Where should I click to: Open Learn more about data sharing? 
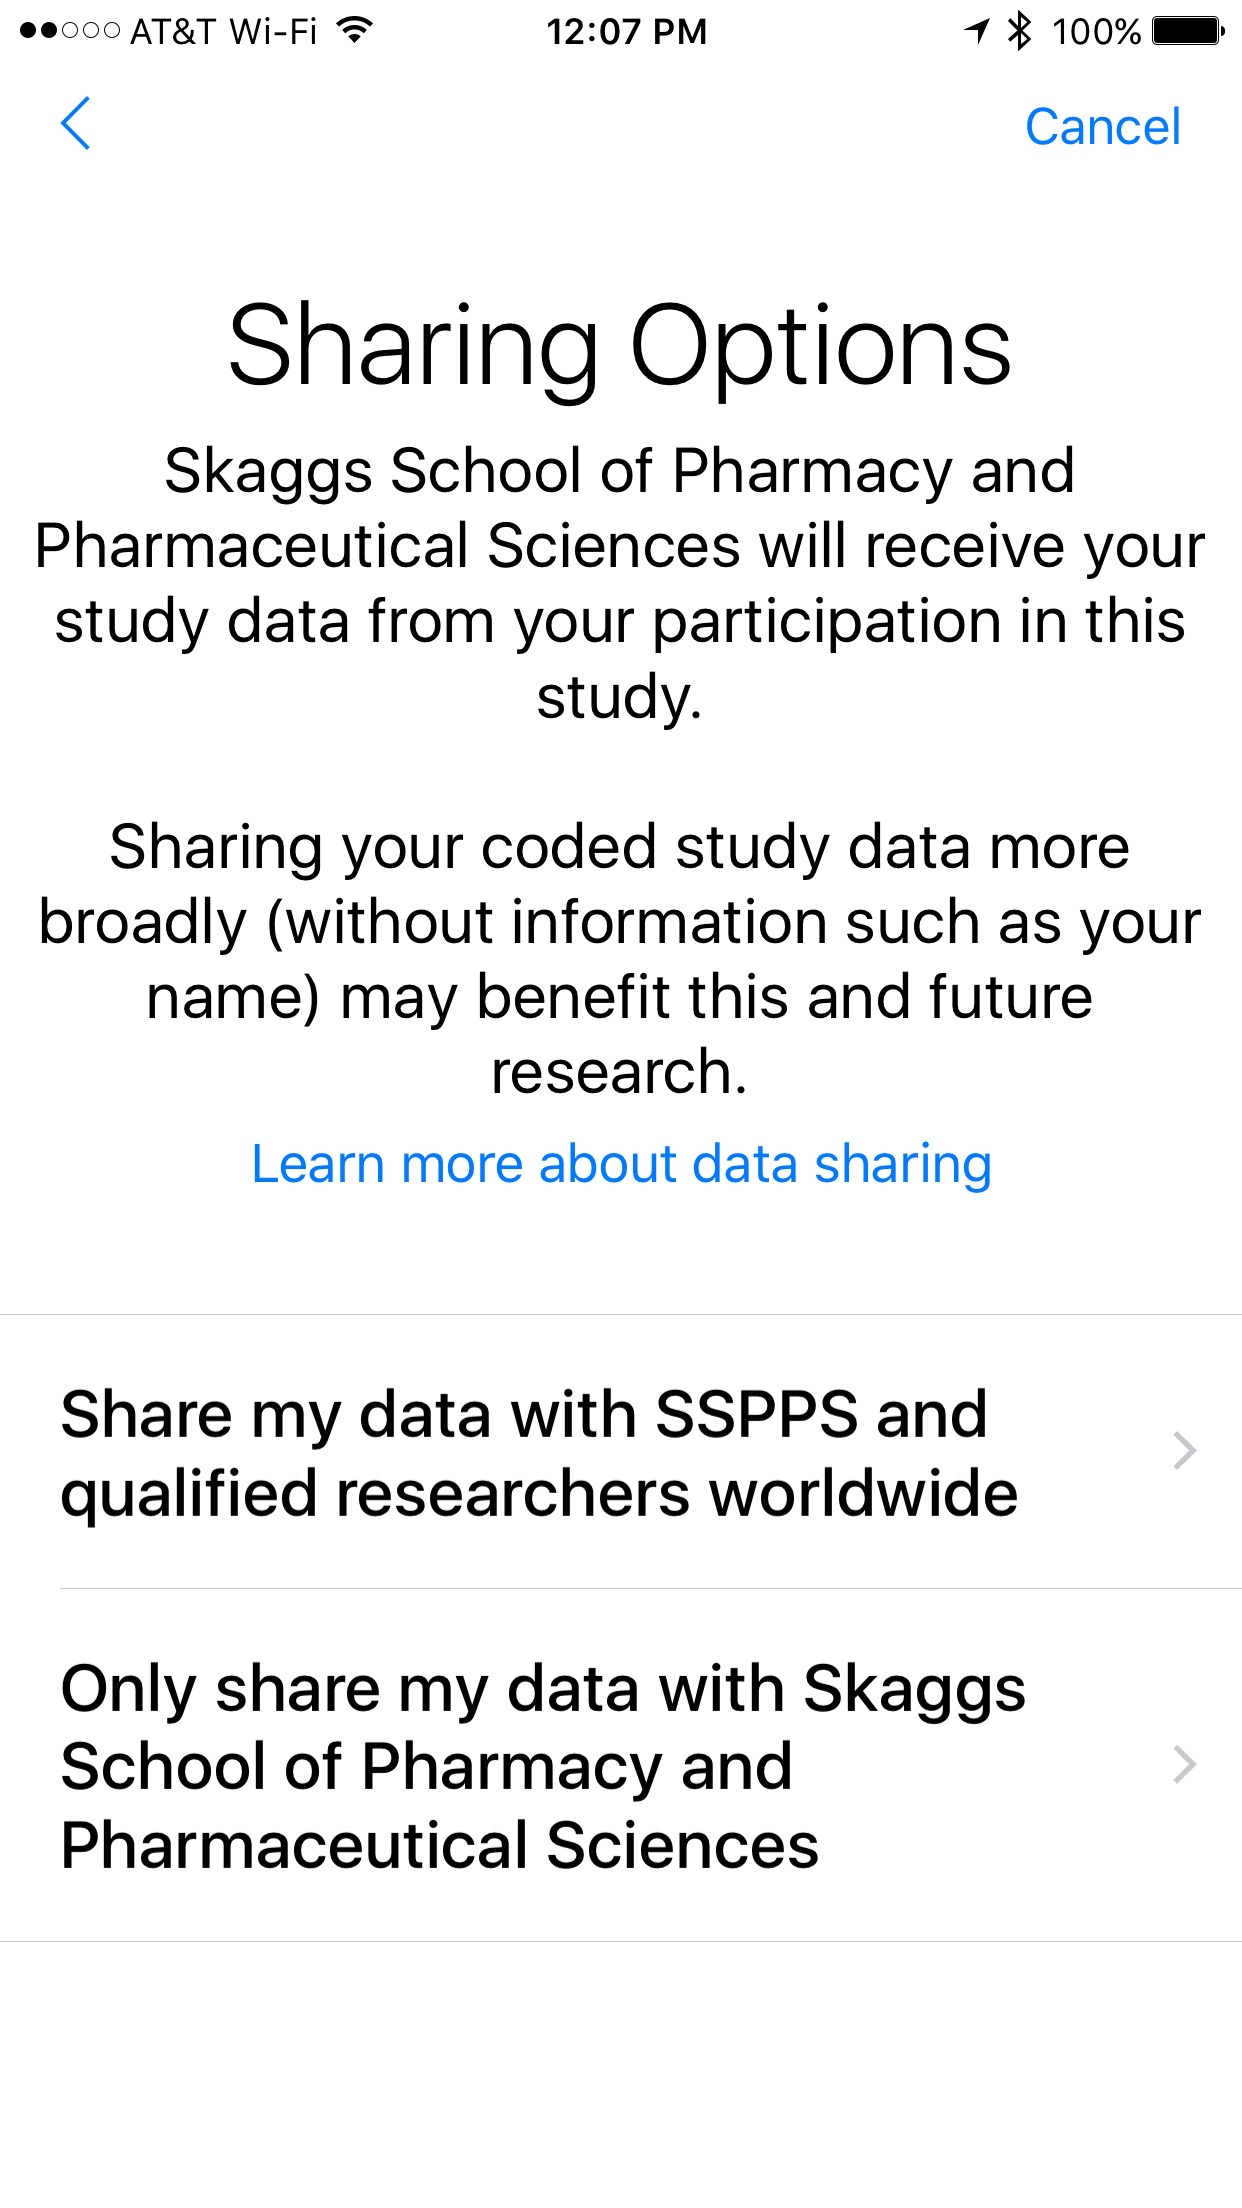pos(621,1164)
